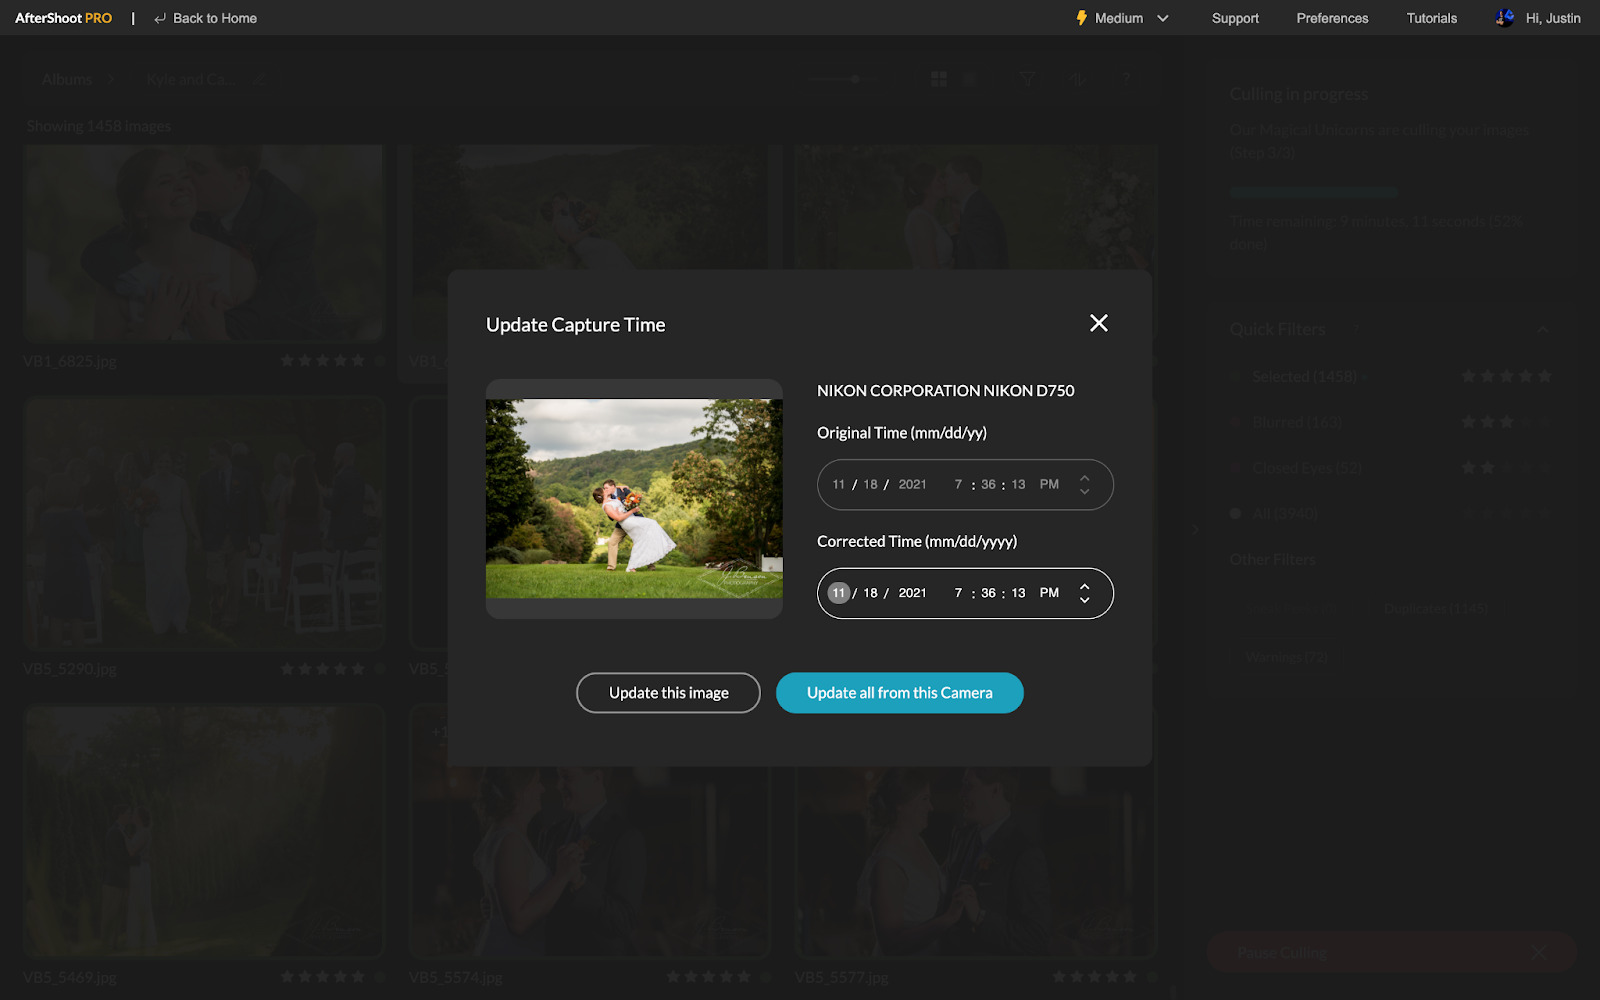Select the All (3940) quick filter
This screenshot has height=1000, width=1600.
click(1285, 514)
